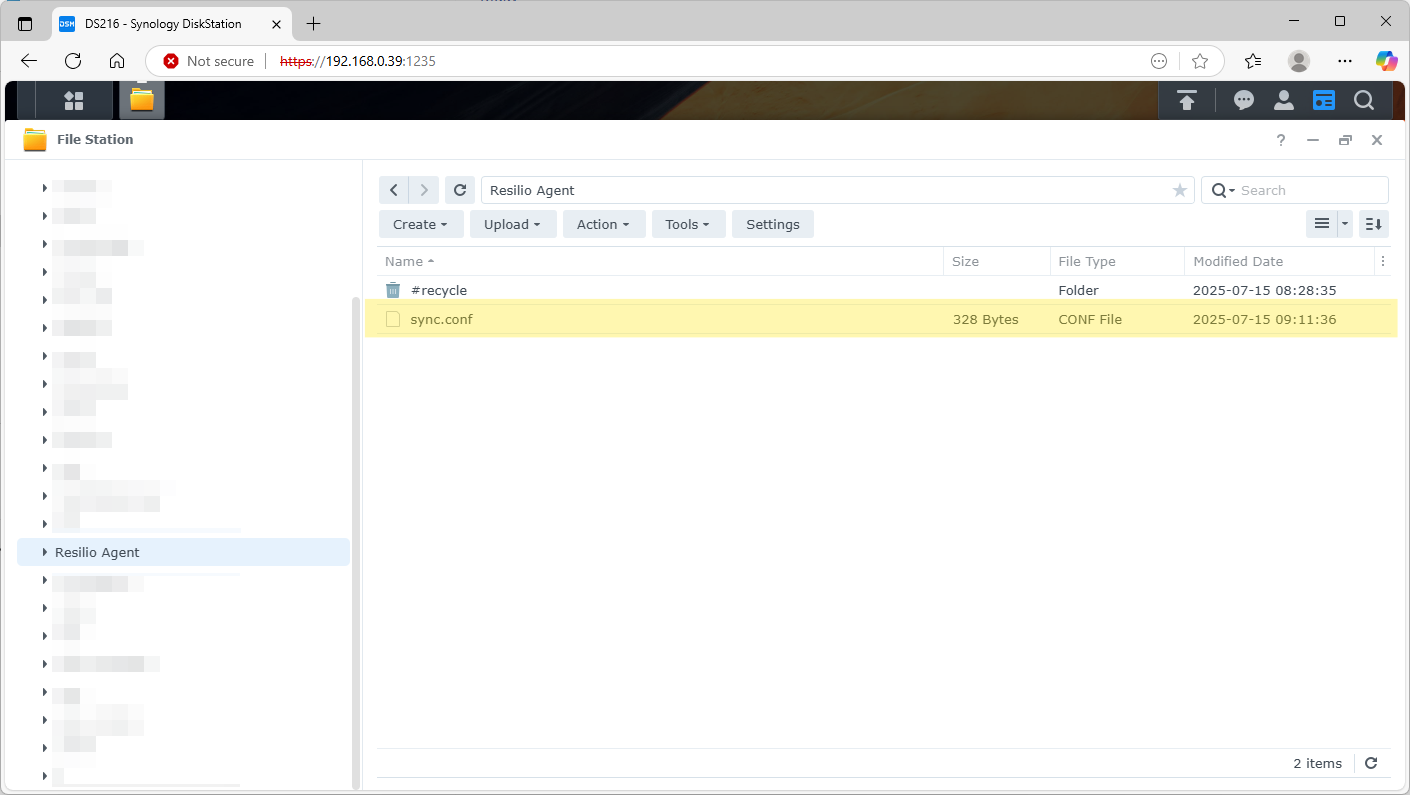
Task: Open Copilot from the browser toolbar
Action: (x=1387, y=61)
